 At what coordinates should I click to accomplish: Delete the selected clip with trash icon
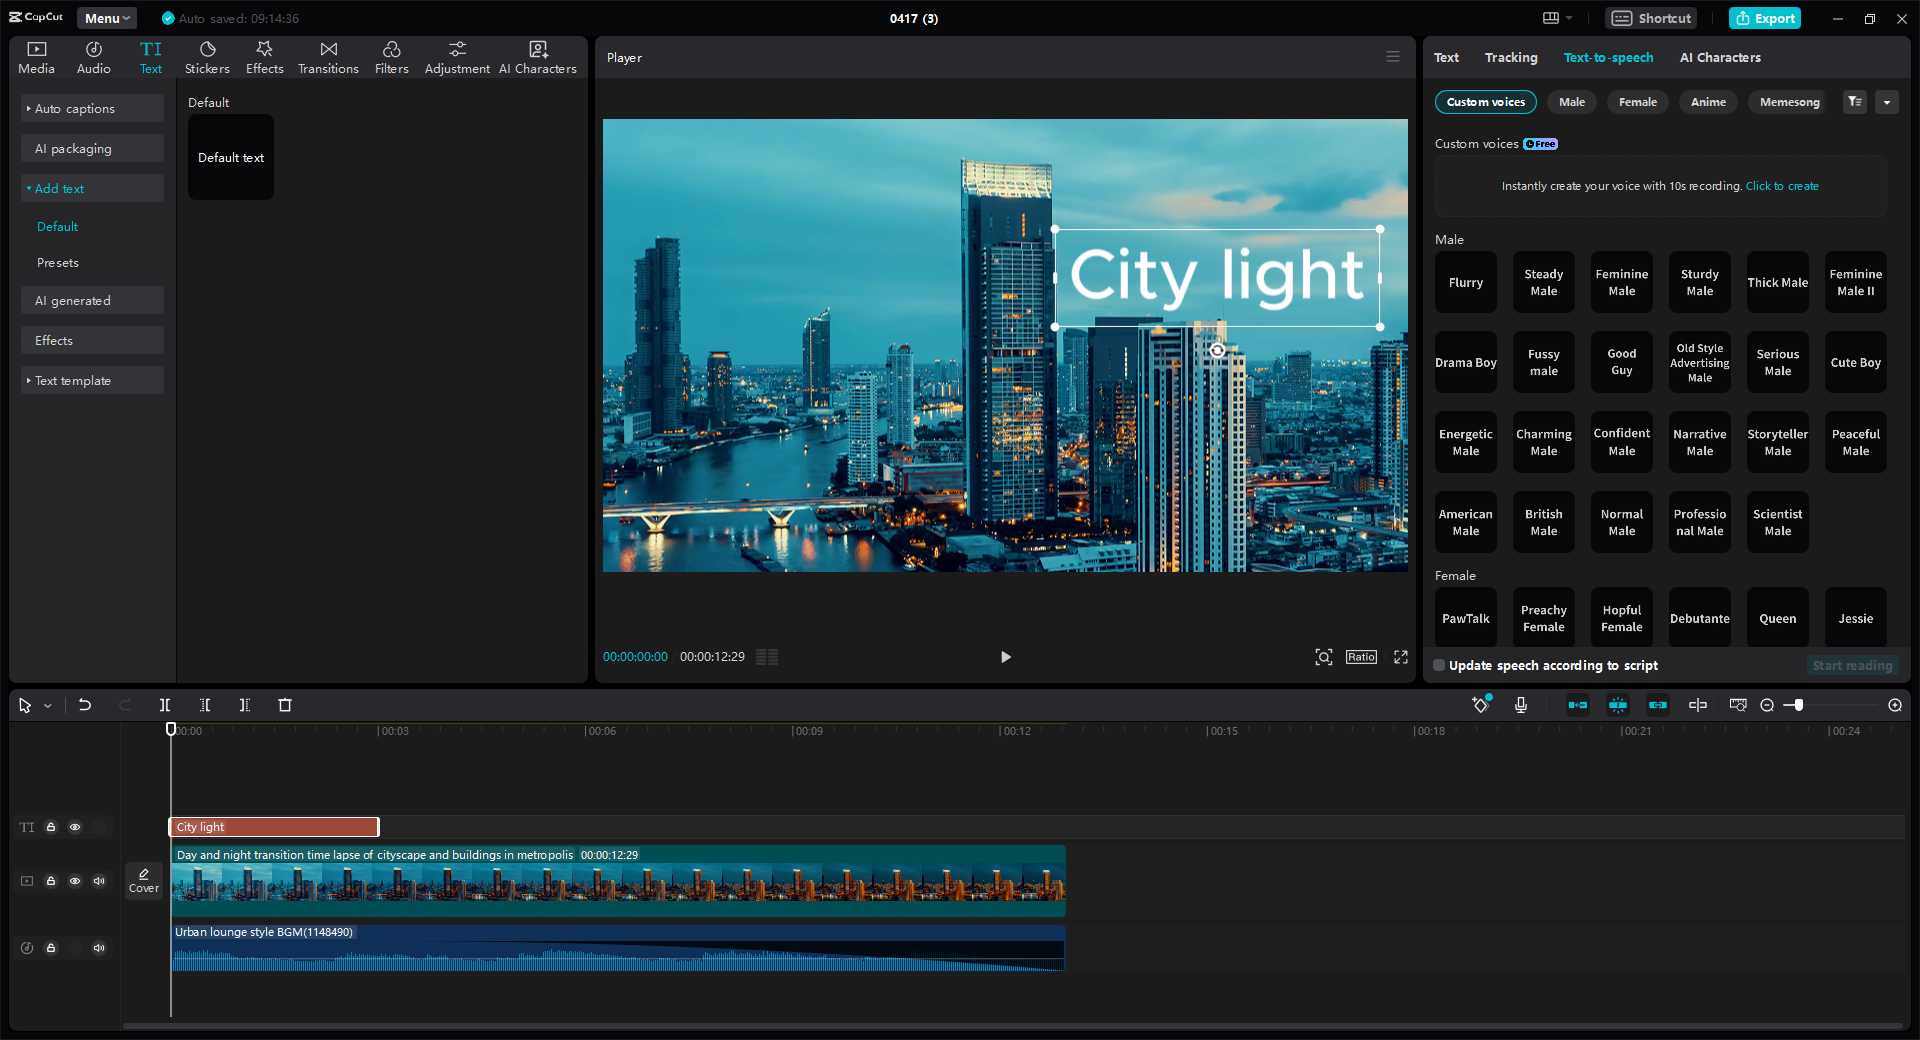click(285, 705)
